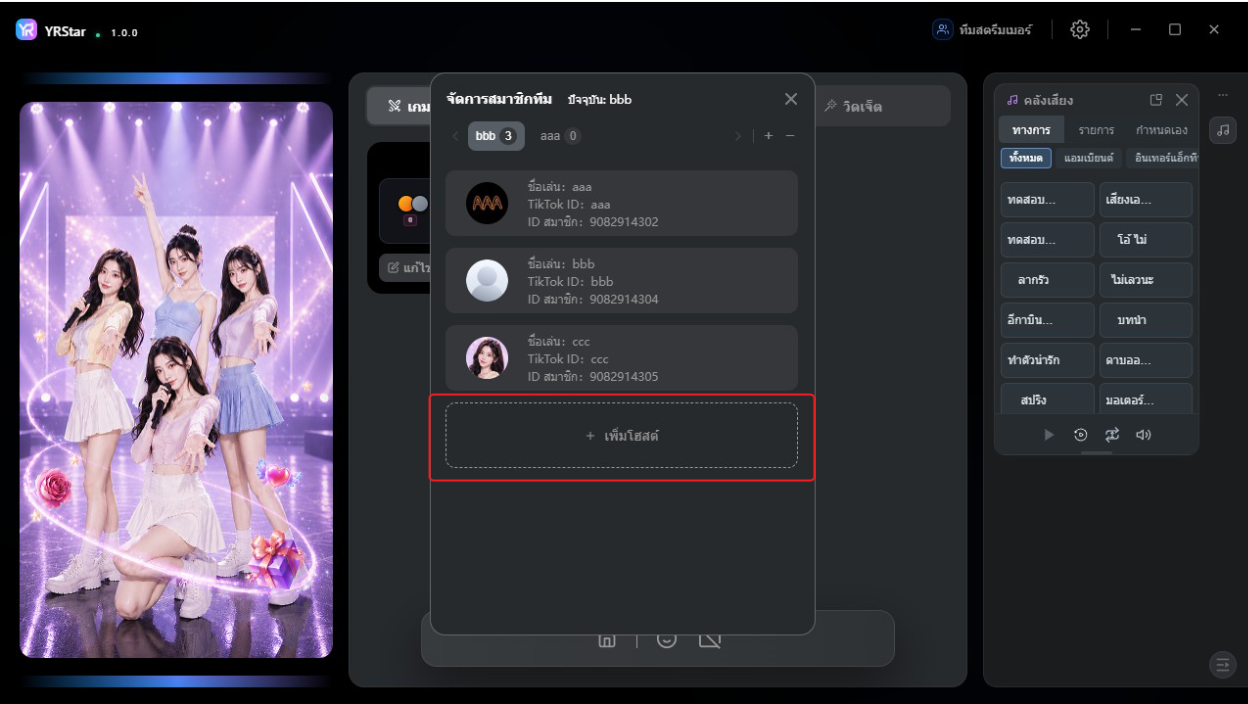The height and width of the screenshot is (704, 1248).
Task: Click the smiley emoji icon in bottom bar
Action: (666, 638)
